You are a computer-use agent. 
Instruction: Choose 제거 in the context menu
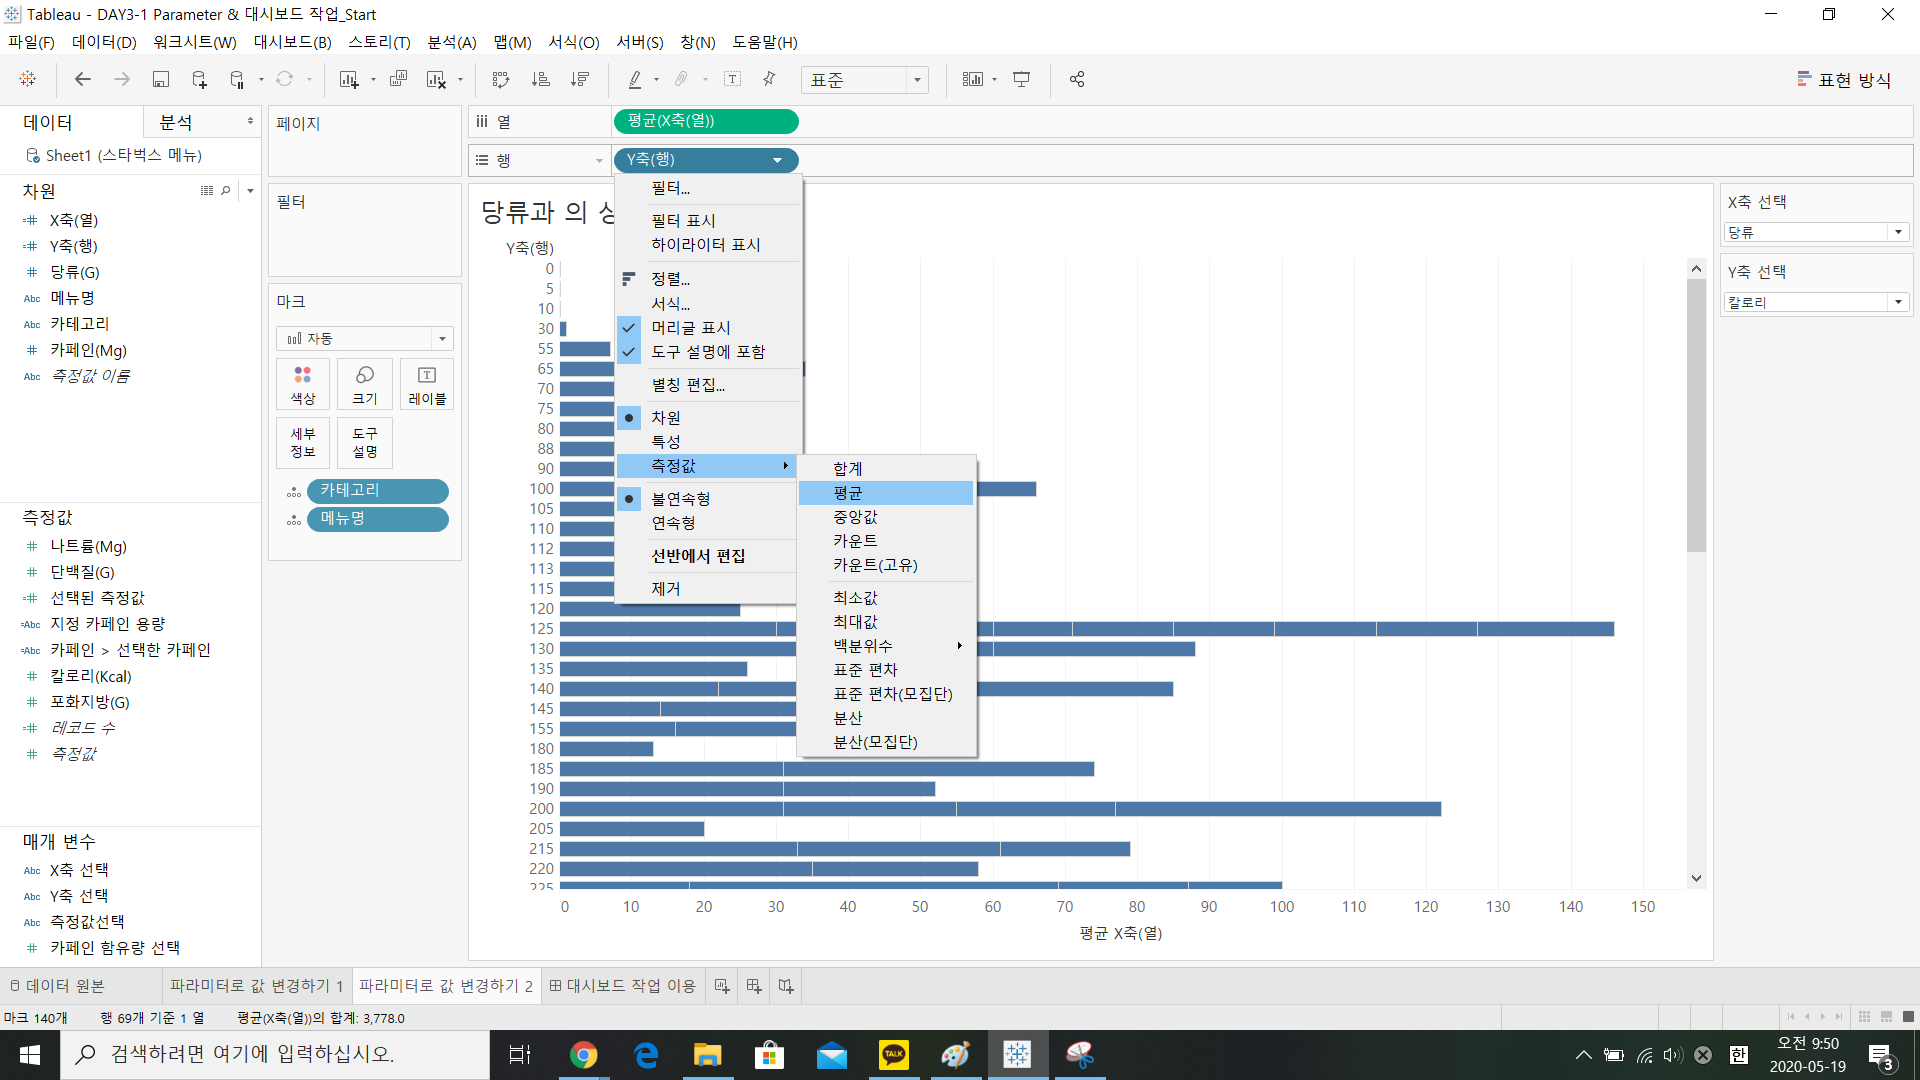tap(666, 589)
